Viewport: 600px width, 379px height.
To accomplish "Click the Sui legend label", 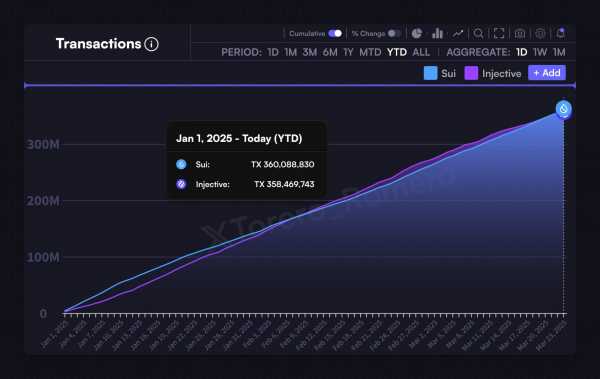I will click(448, 74).
